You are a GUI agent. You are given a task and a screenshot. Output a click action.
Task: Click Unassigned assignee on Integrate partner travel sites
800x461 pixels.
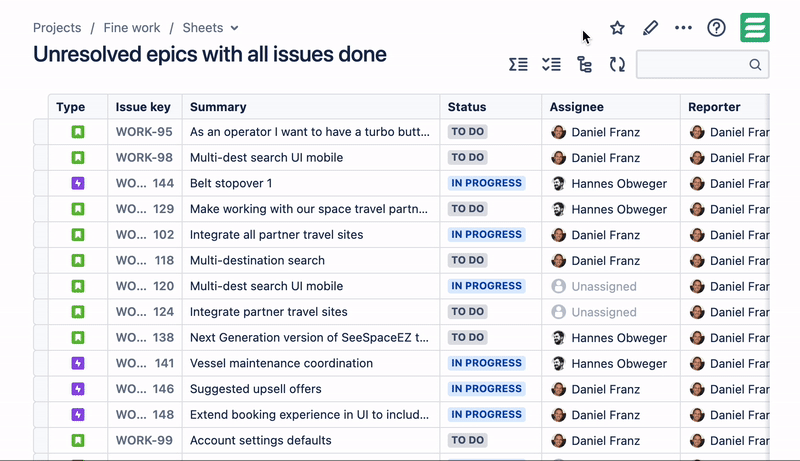pos(594,312)
